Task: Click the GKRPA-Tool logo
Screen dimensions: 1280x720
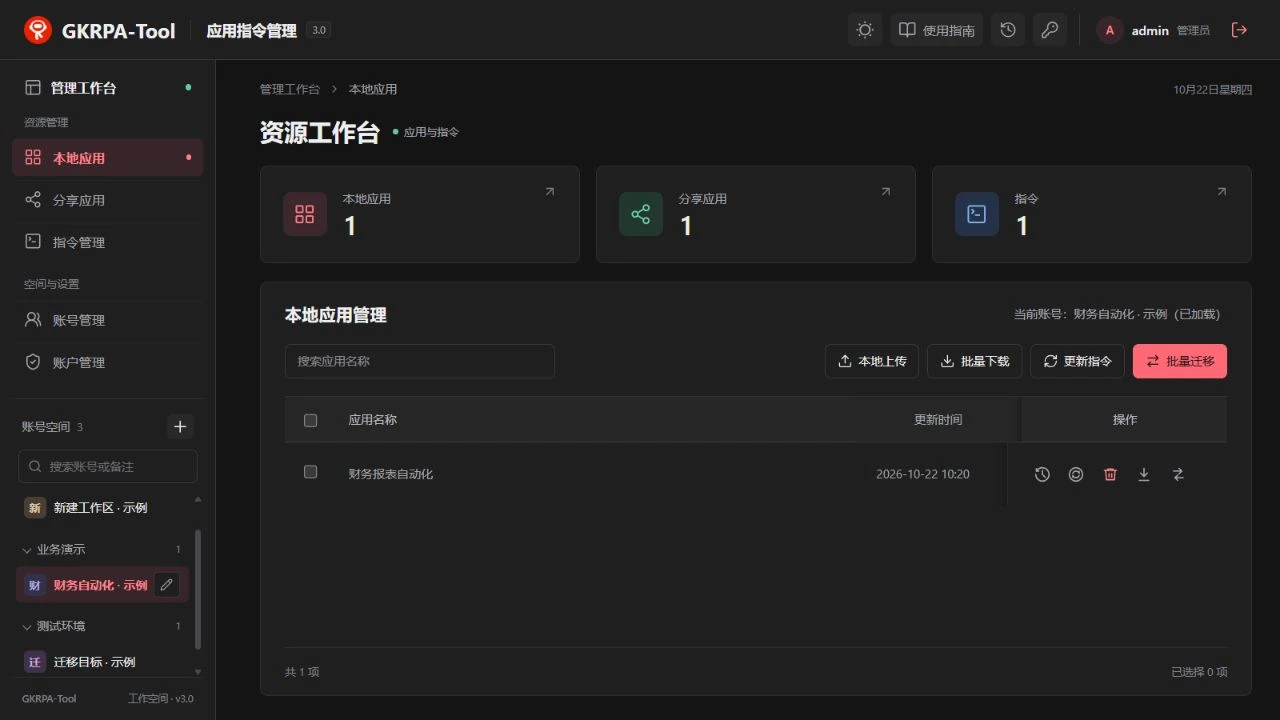Action: 38,30
